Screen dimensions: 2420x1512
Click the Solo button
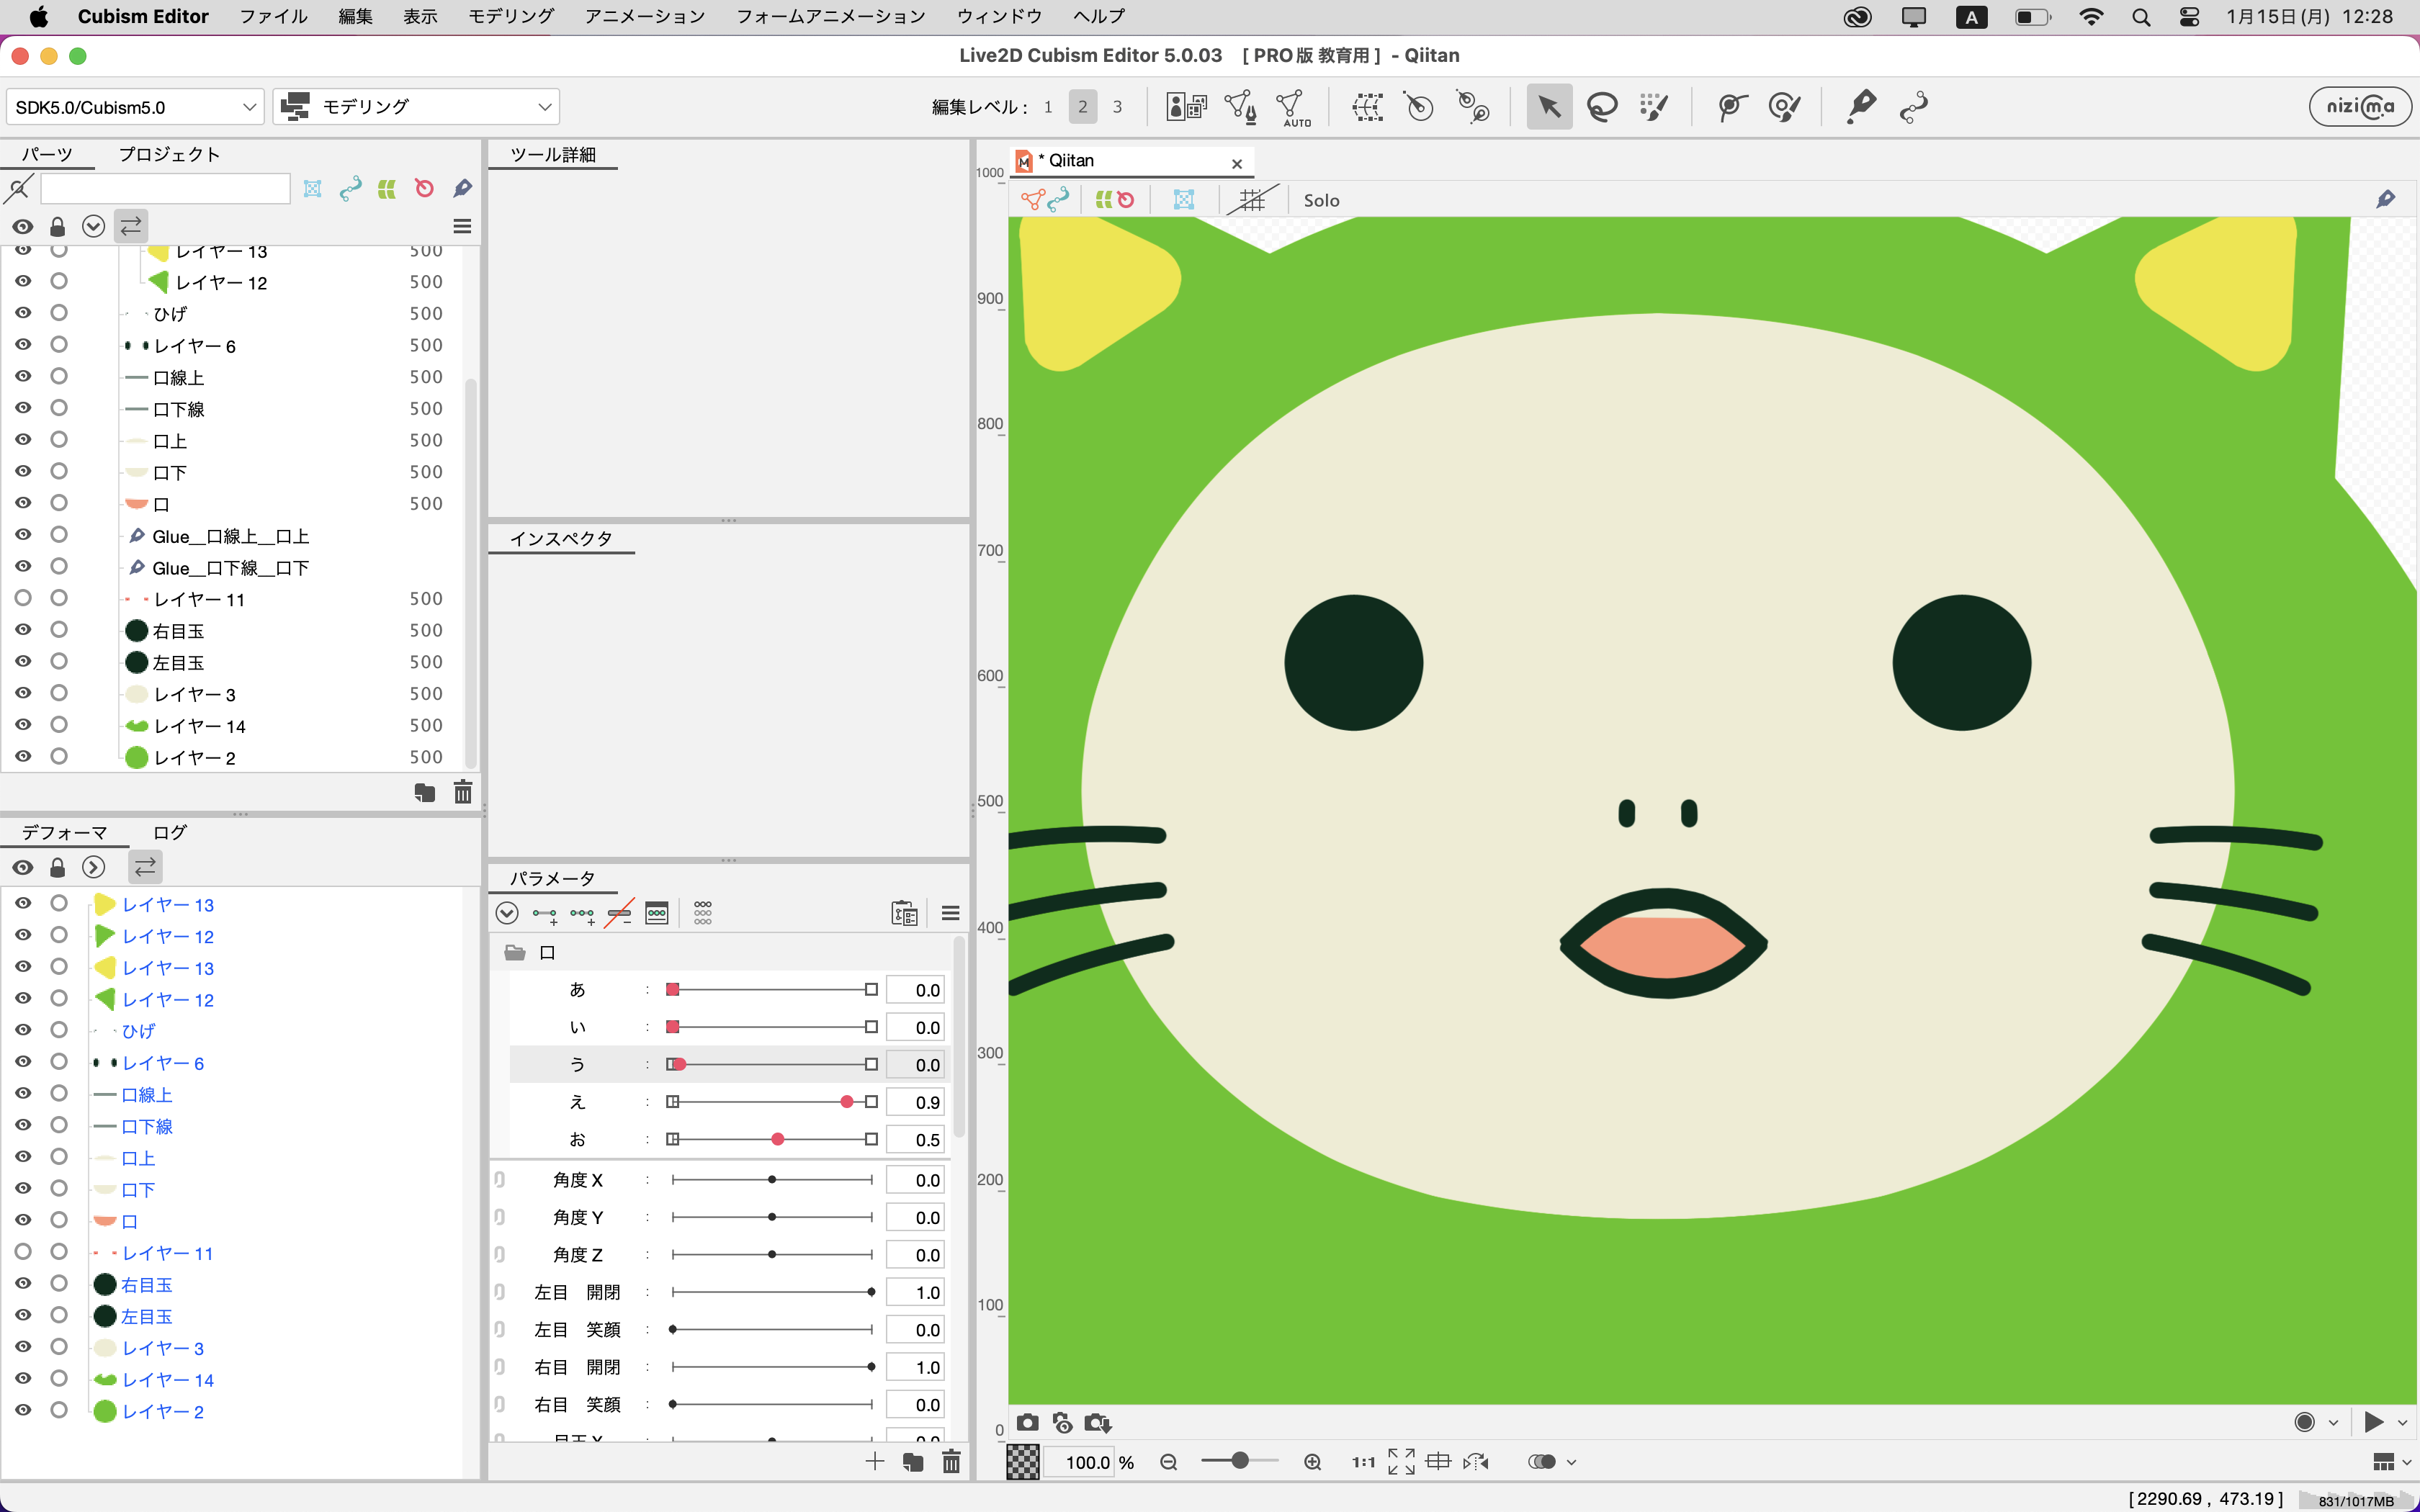point(1321,200)
